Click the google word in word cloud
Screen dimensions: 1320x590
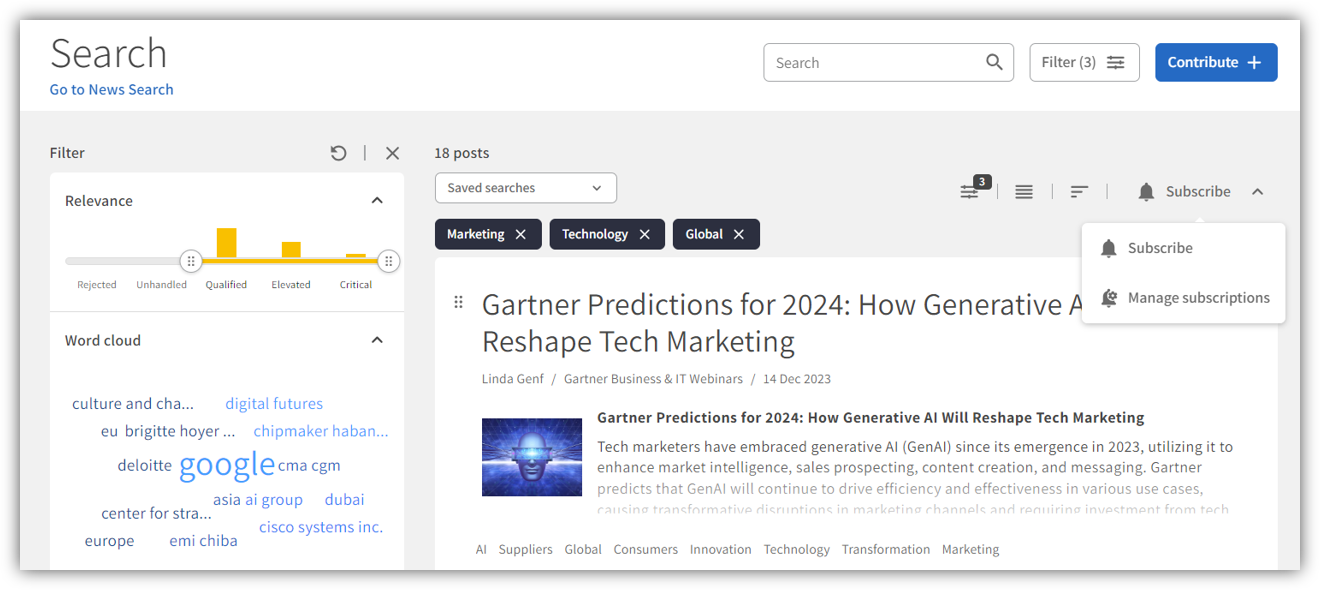click(227, 464)
